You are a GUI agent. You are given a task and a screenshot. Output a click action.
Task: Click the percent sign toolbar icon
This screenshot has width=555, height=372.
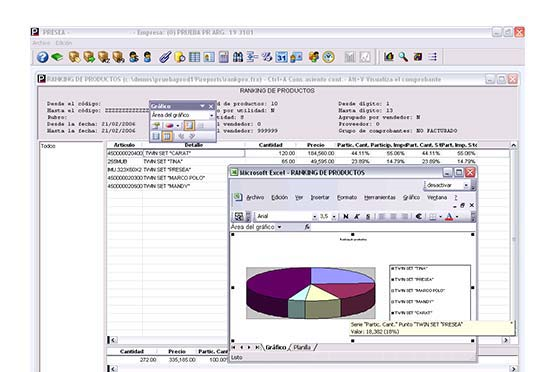coord(267,57)
